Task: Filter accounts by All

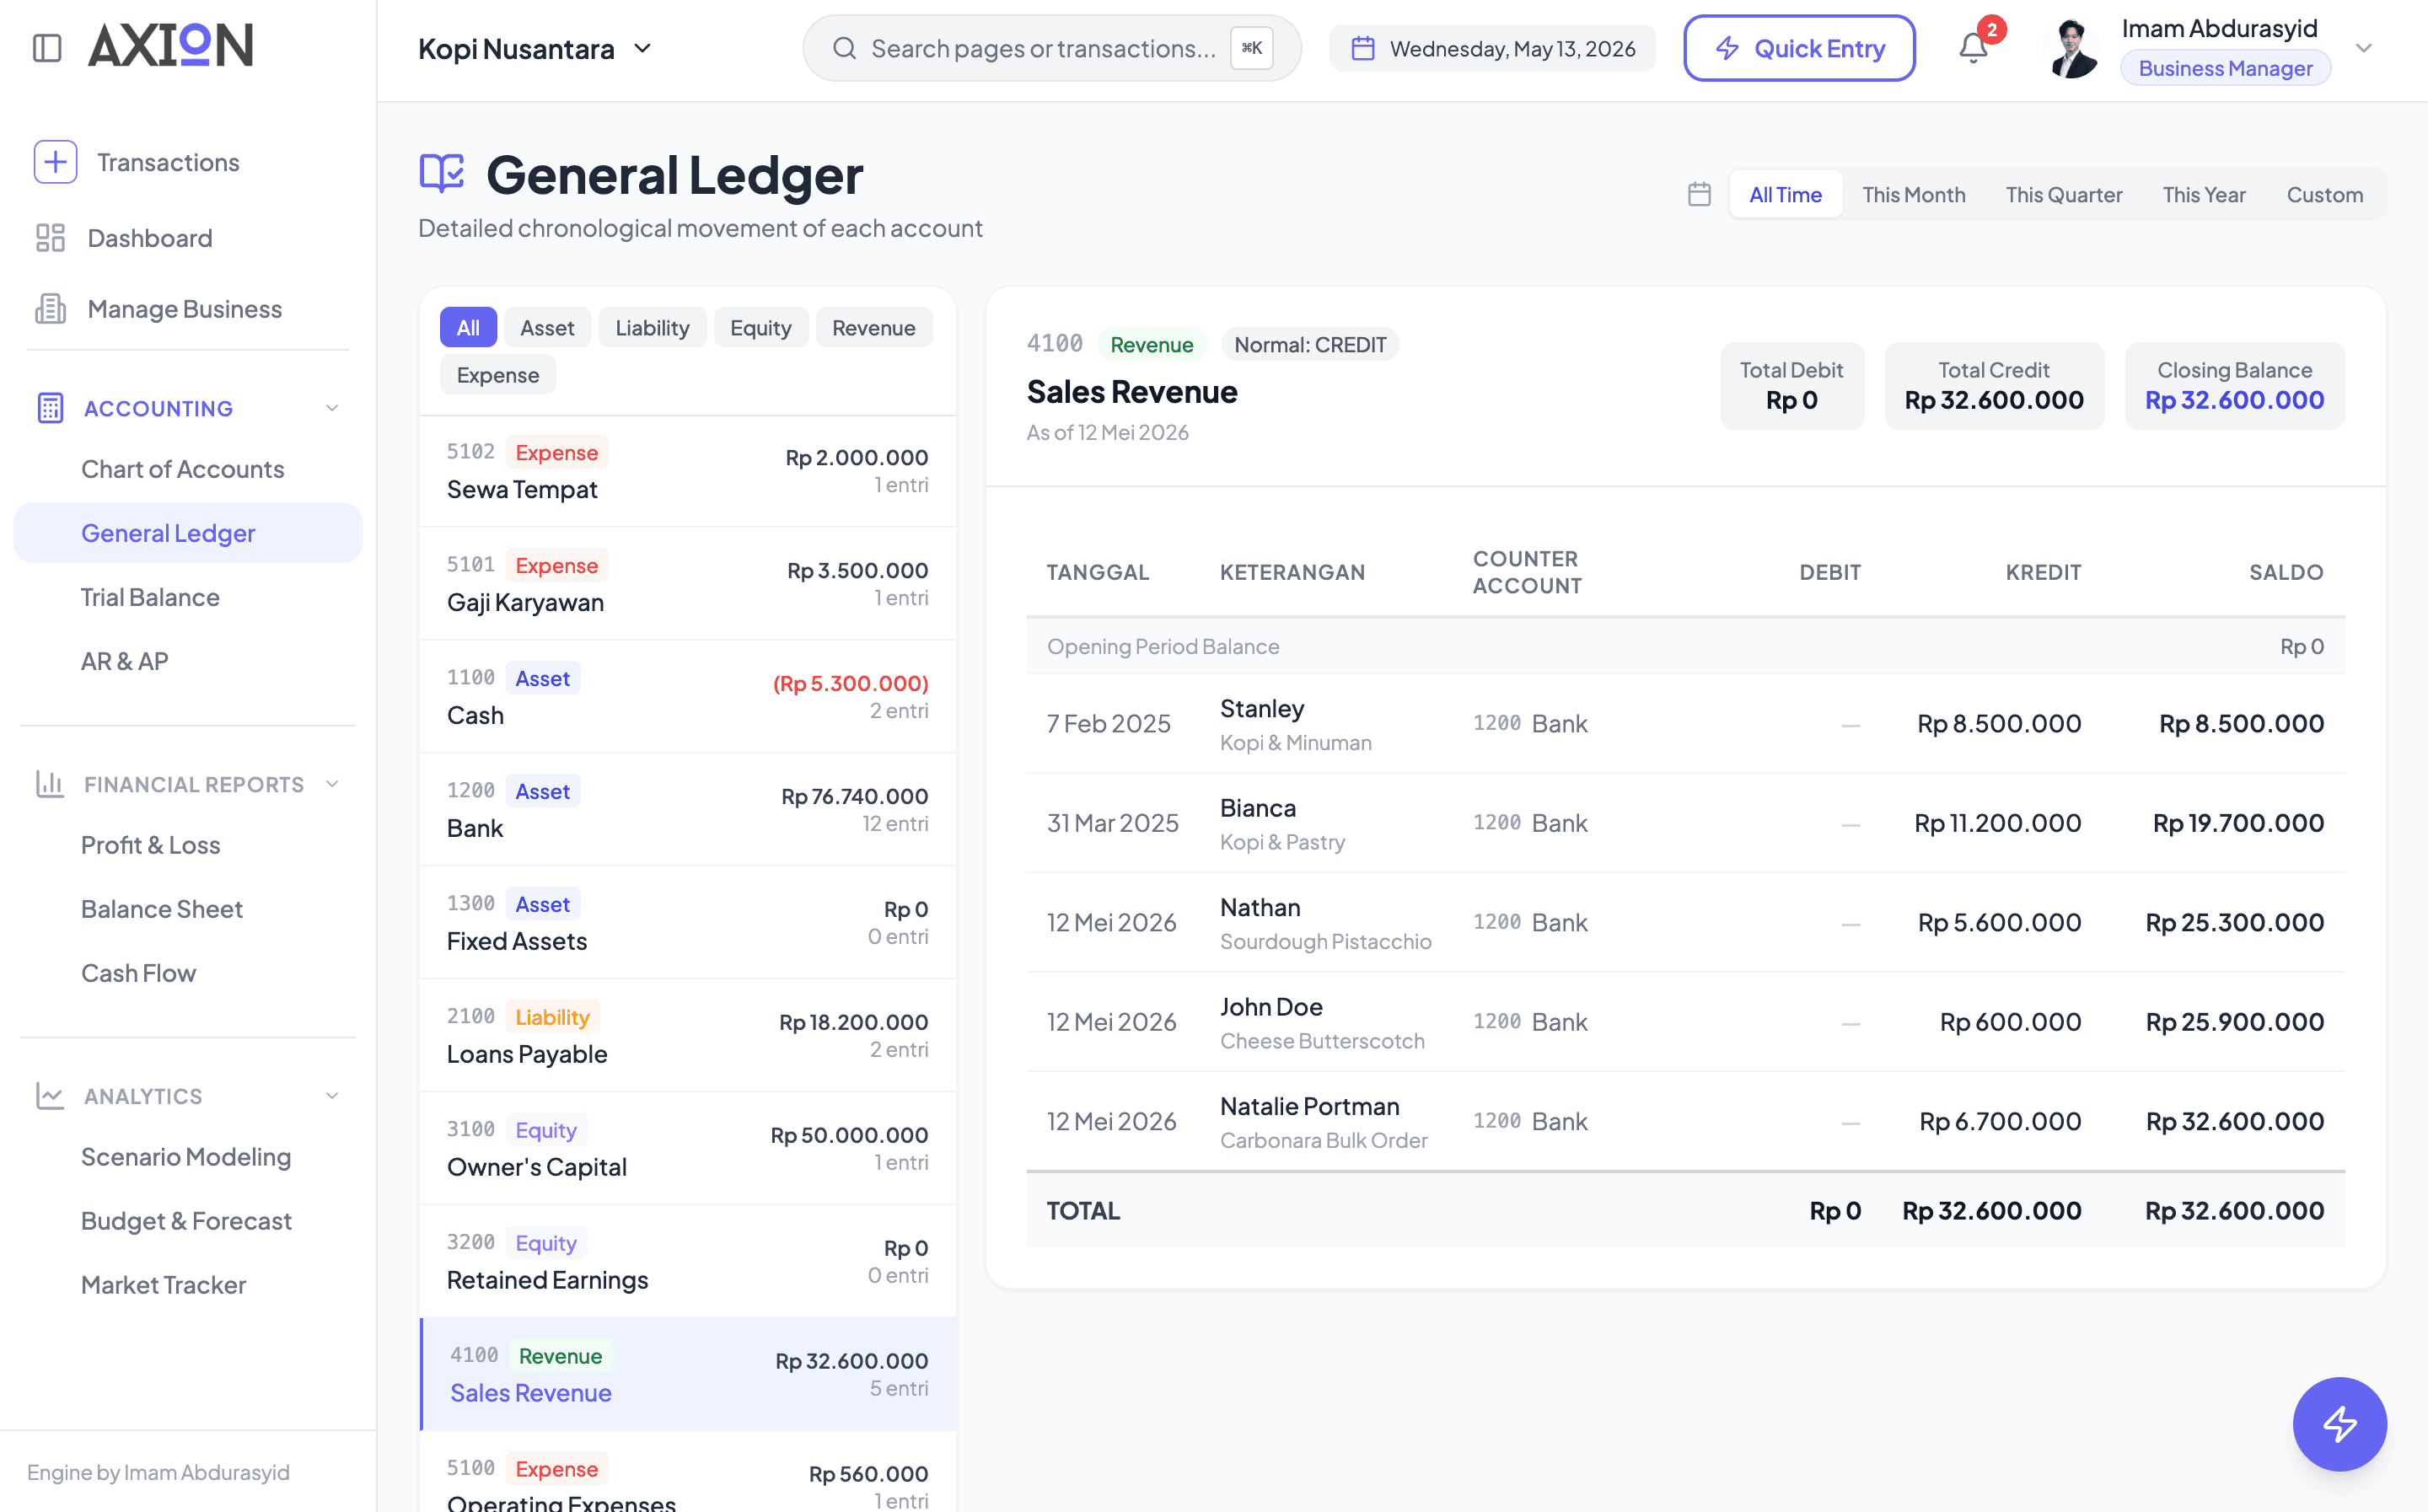Action: point(468,328)
